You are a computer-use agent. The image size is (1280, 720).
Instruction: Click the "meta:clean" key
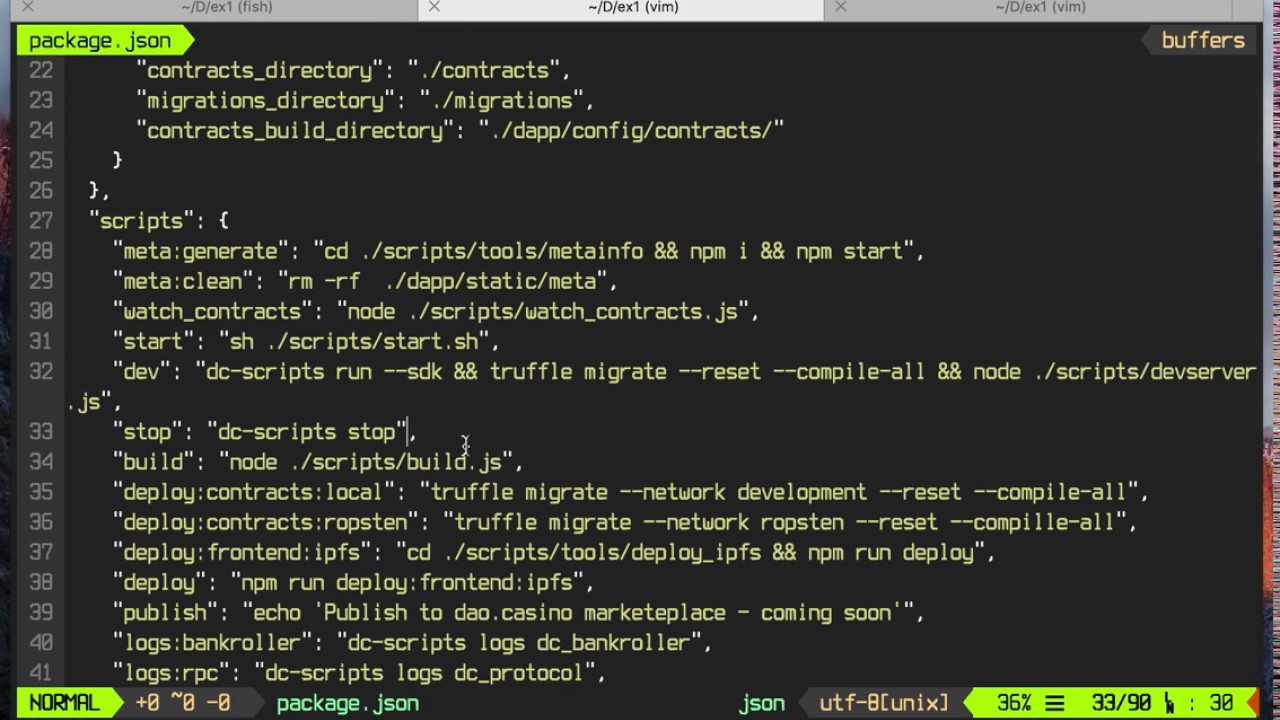[183, 282]
